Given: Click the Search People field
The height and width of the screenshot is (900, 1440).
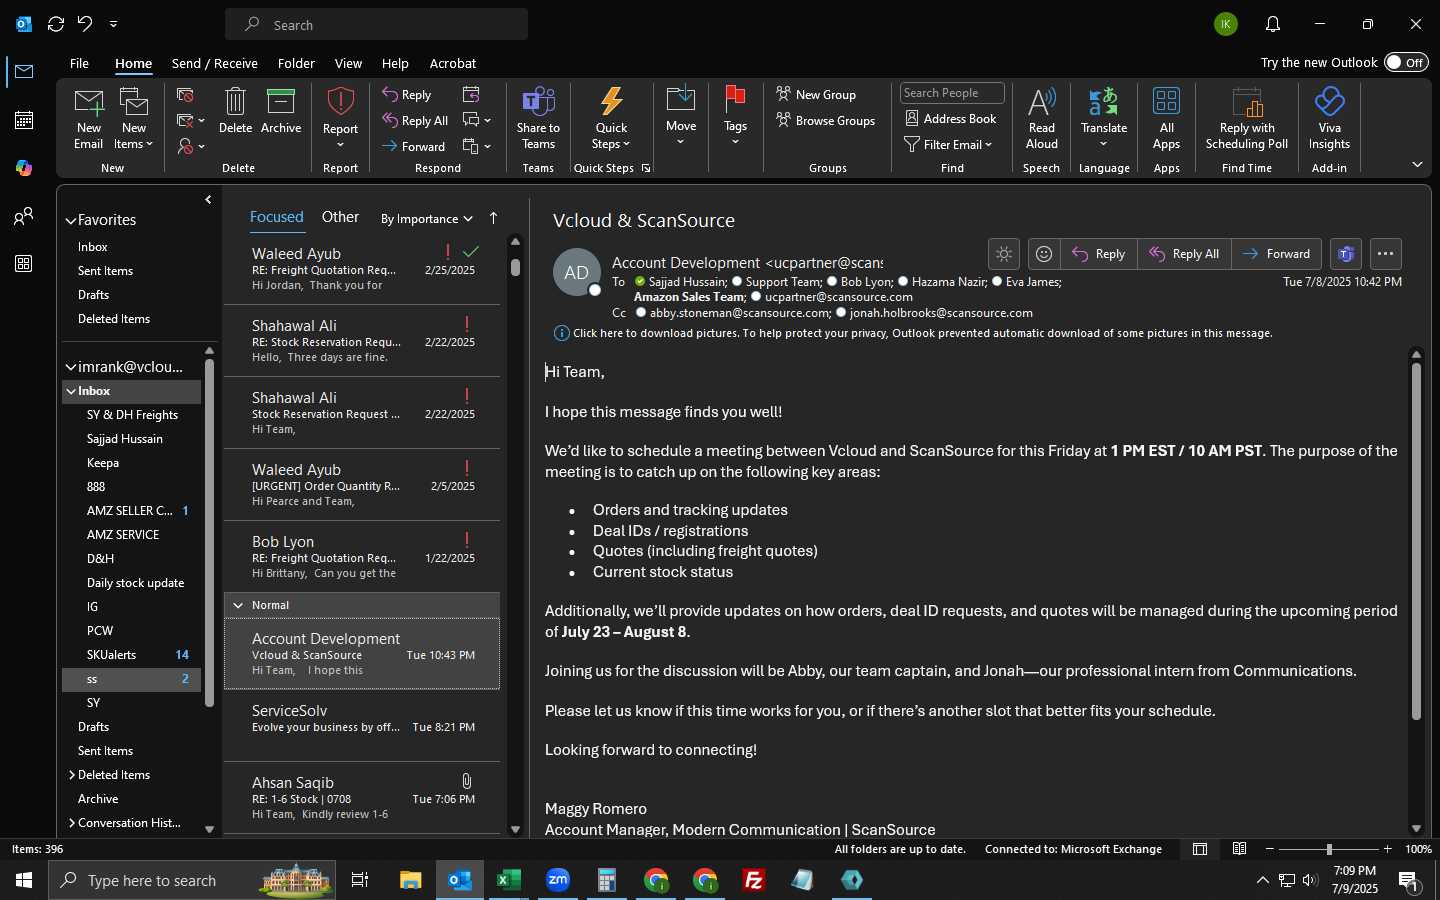Looking at the screenshot, I should 952,93.
